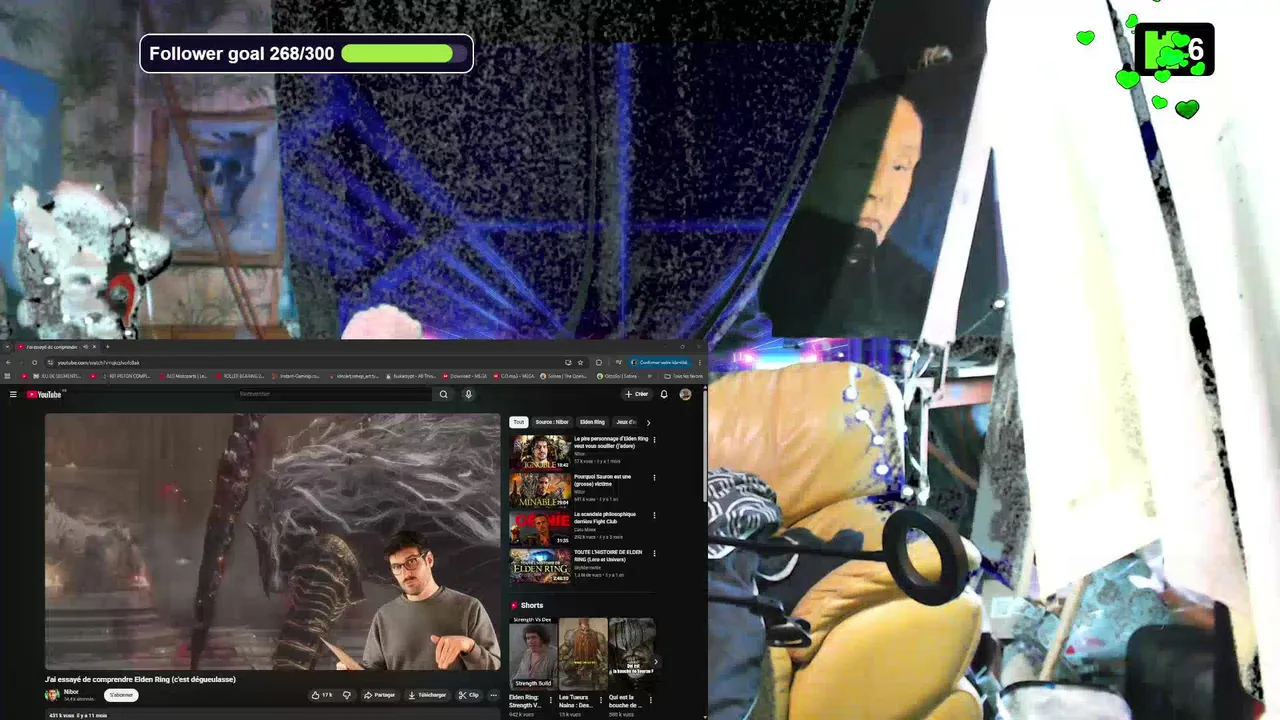Open the YouTube account avatar menu
Screen dimensions: 1280x720
685,394
